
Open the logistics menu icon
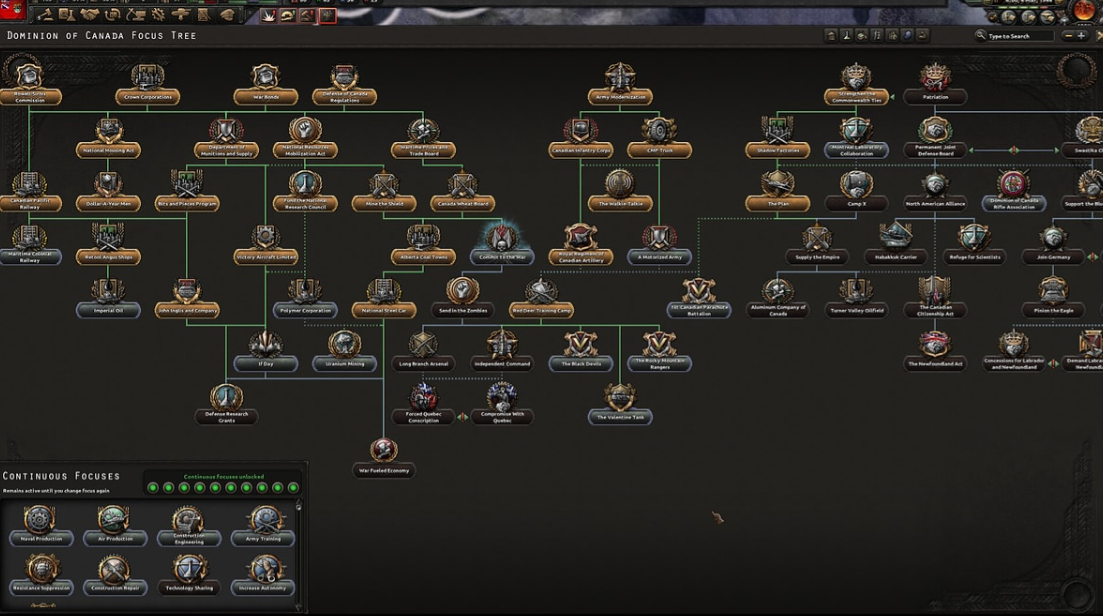[203, 15]
